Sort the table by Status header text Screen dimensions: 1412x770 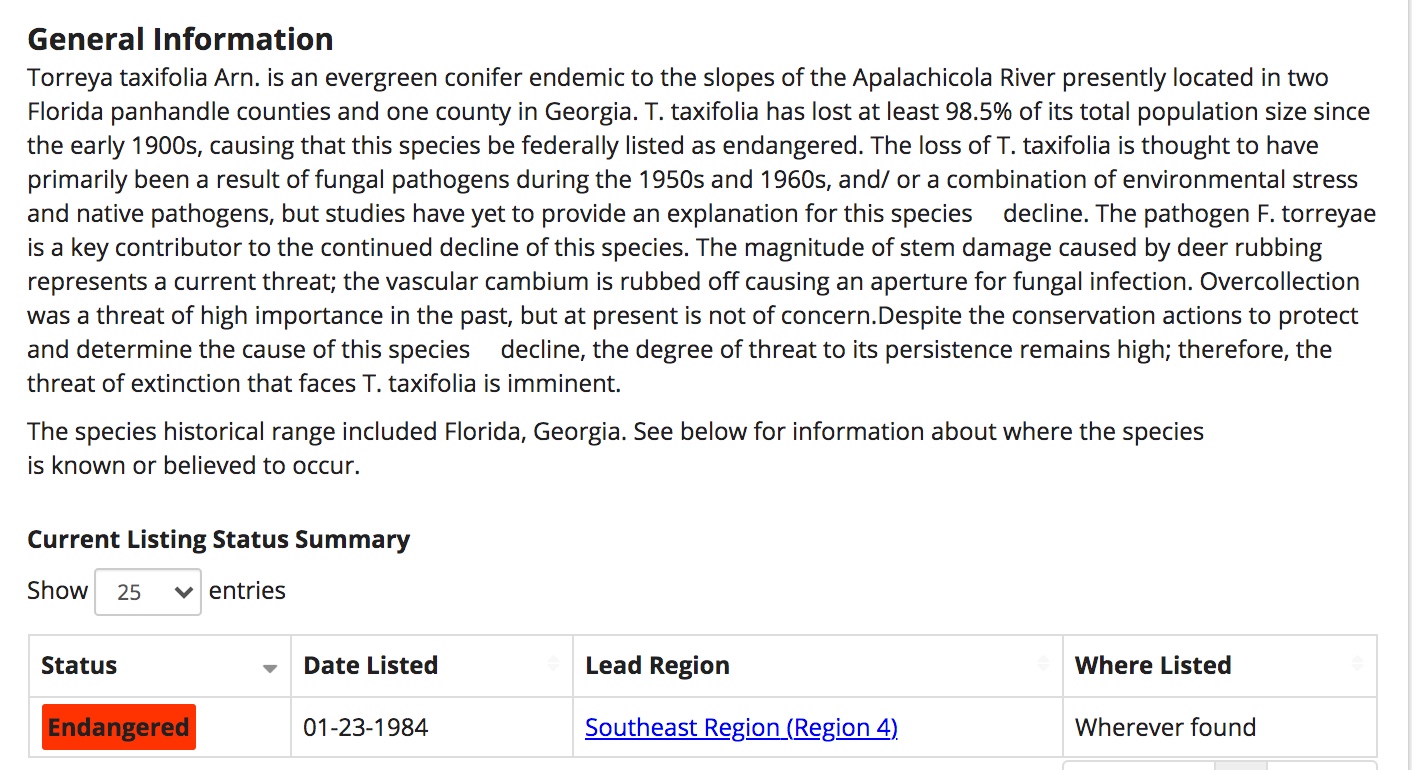point(79,666)
